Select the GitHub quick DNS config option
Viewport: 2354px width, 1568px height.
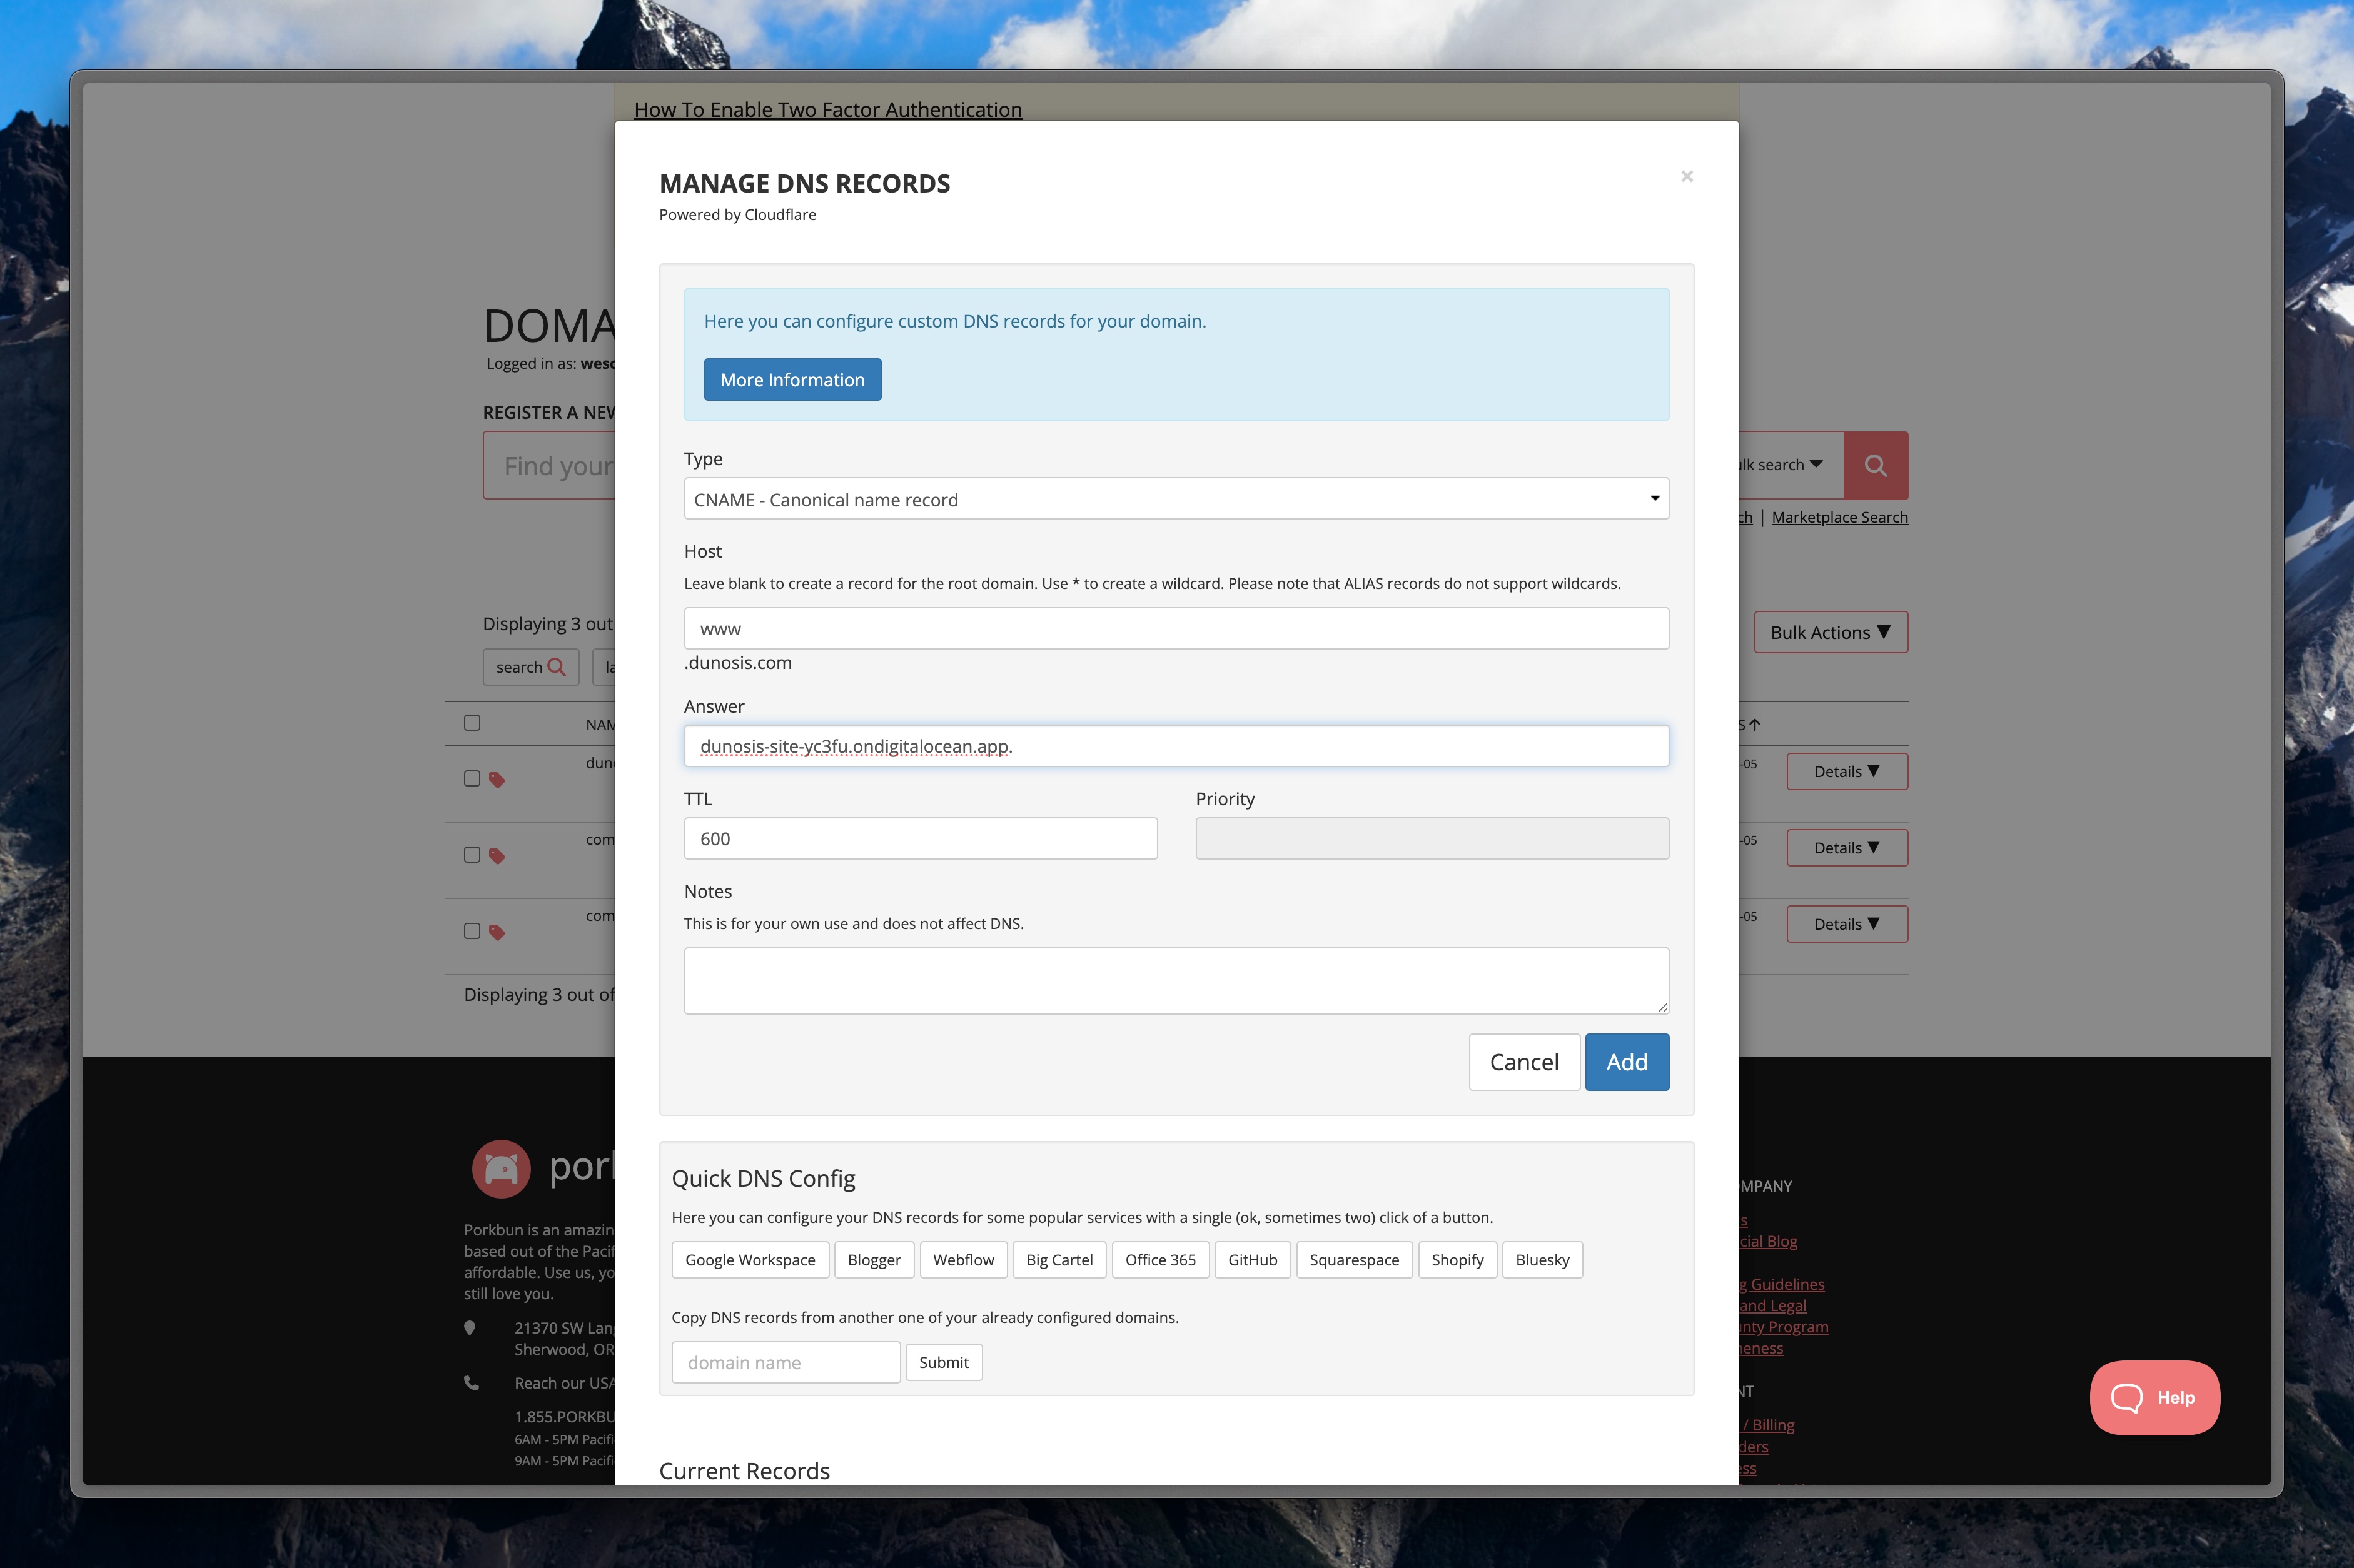[x=1251, y=1259]
